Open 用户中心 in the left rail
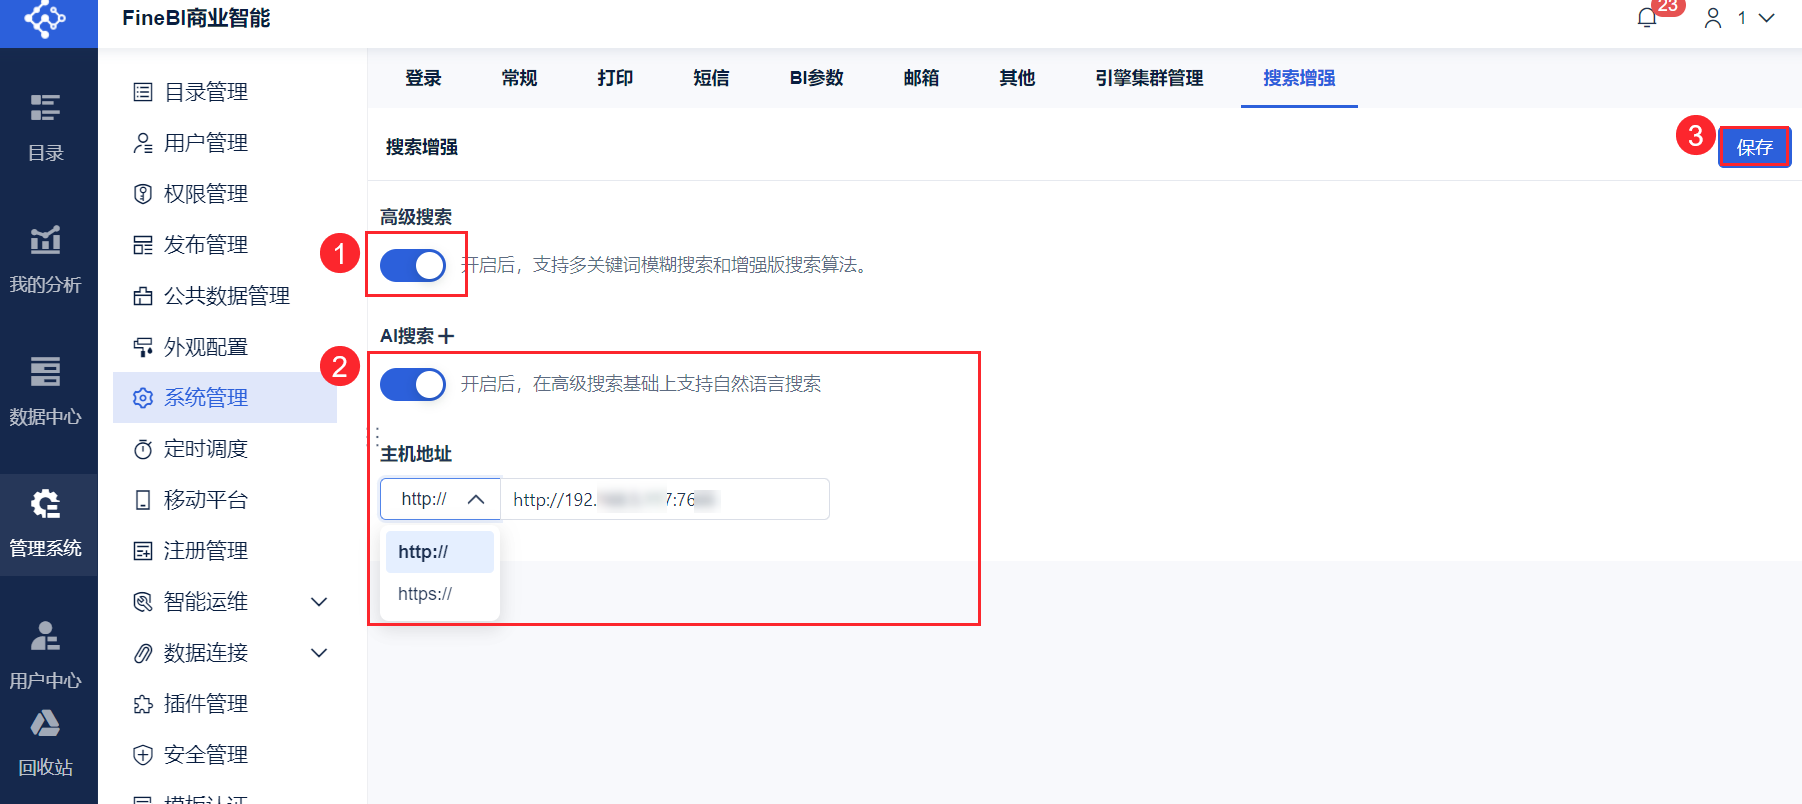This screenshot has width=1802, height=804. [46, 655]
